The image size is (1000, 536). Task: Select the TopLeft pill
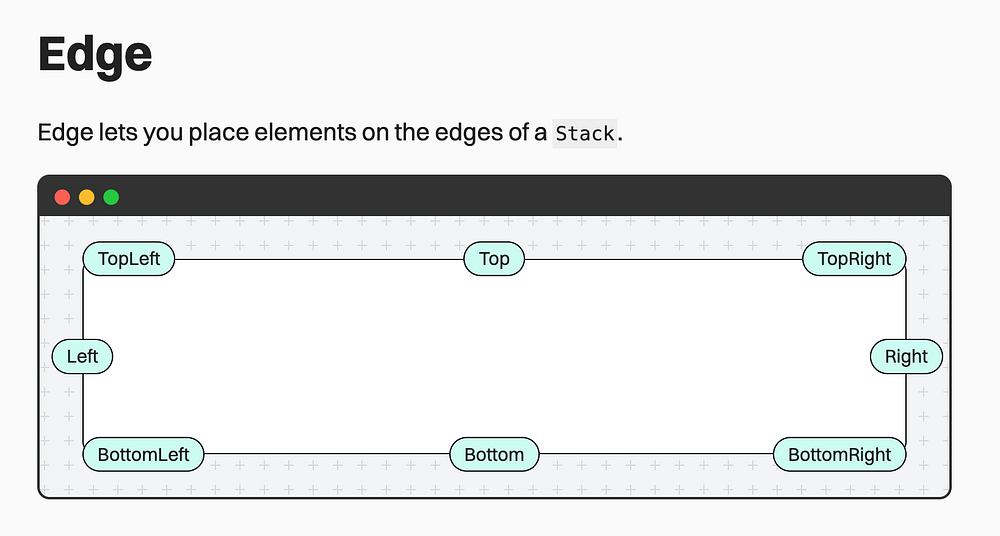tap(129, 259)
